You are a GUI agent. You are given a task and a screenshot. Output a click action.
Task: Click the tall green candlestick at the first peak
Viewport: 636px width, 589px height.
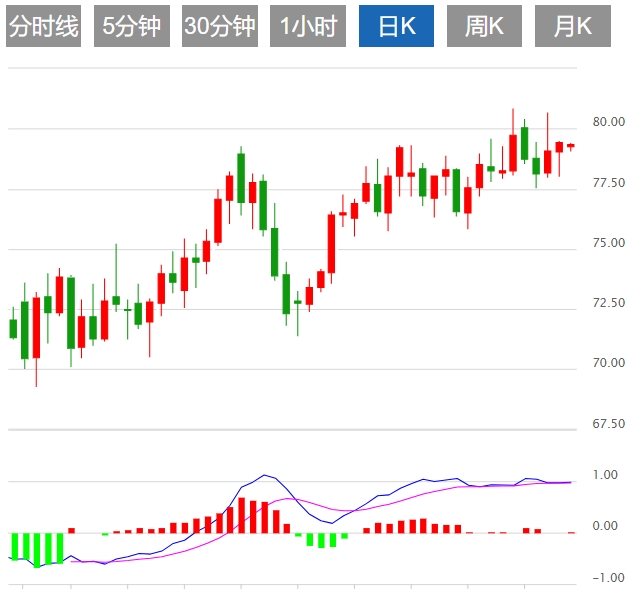241,178
